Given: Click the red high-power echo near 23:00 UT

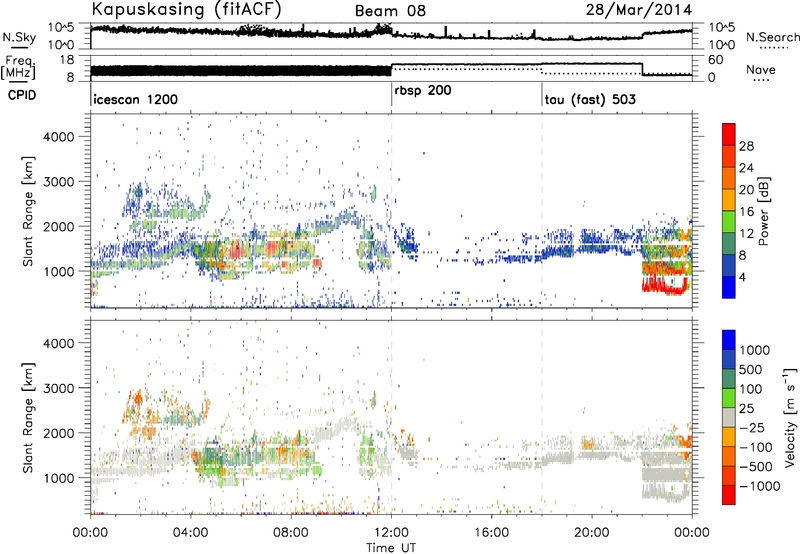Looking at the screenshot, I should click(x=666, y=286).
